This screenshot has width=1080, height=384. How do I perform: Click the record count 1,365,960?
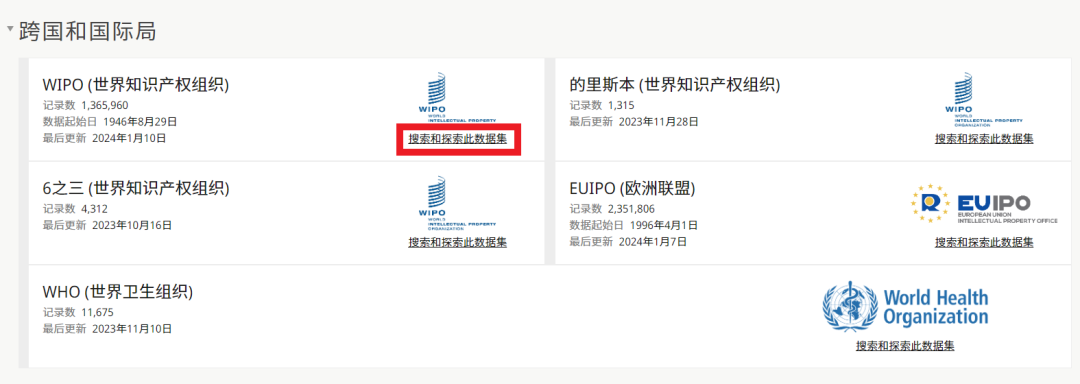105,105
